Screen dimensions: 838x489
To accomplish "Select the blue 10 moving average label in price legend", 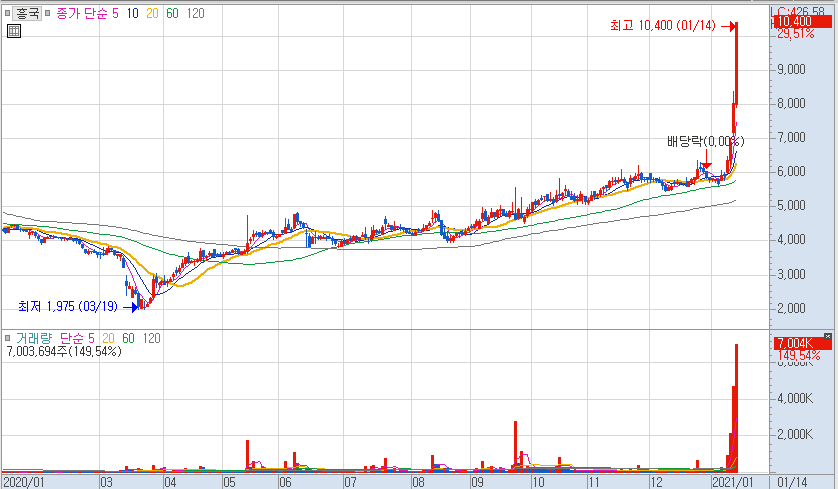I will tap(132, 13).
